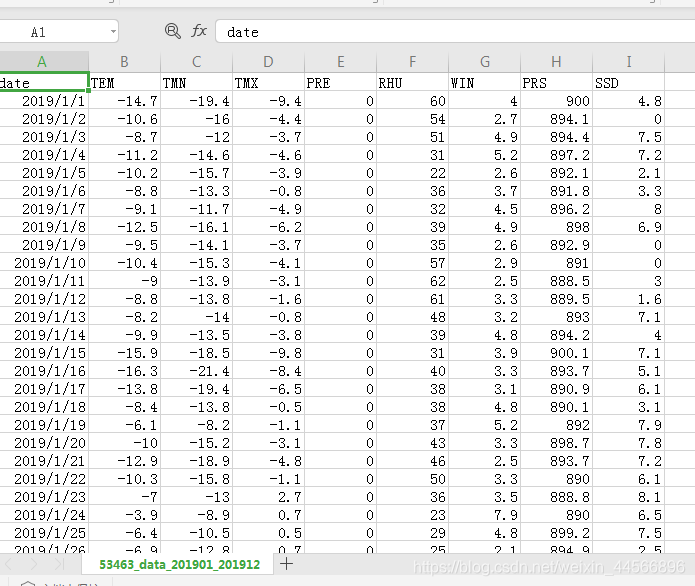Click the SSD header cell
Screen dimensions: 695x586
pos(629,82)
